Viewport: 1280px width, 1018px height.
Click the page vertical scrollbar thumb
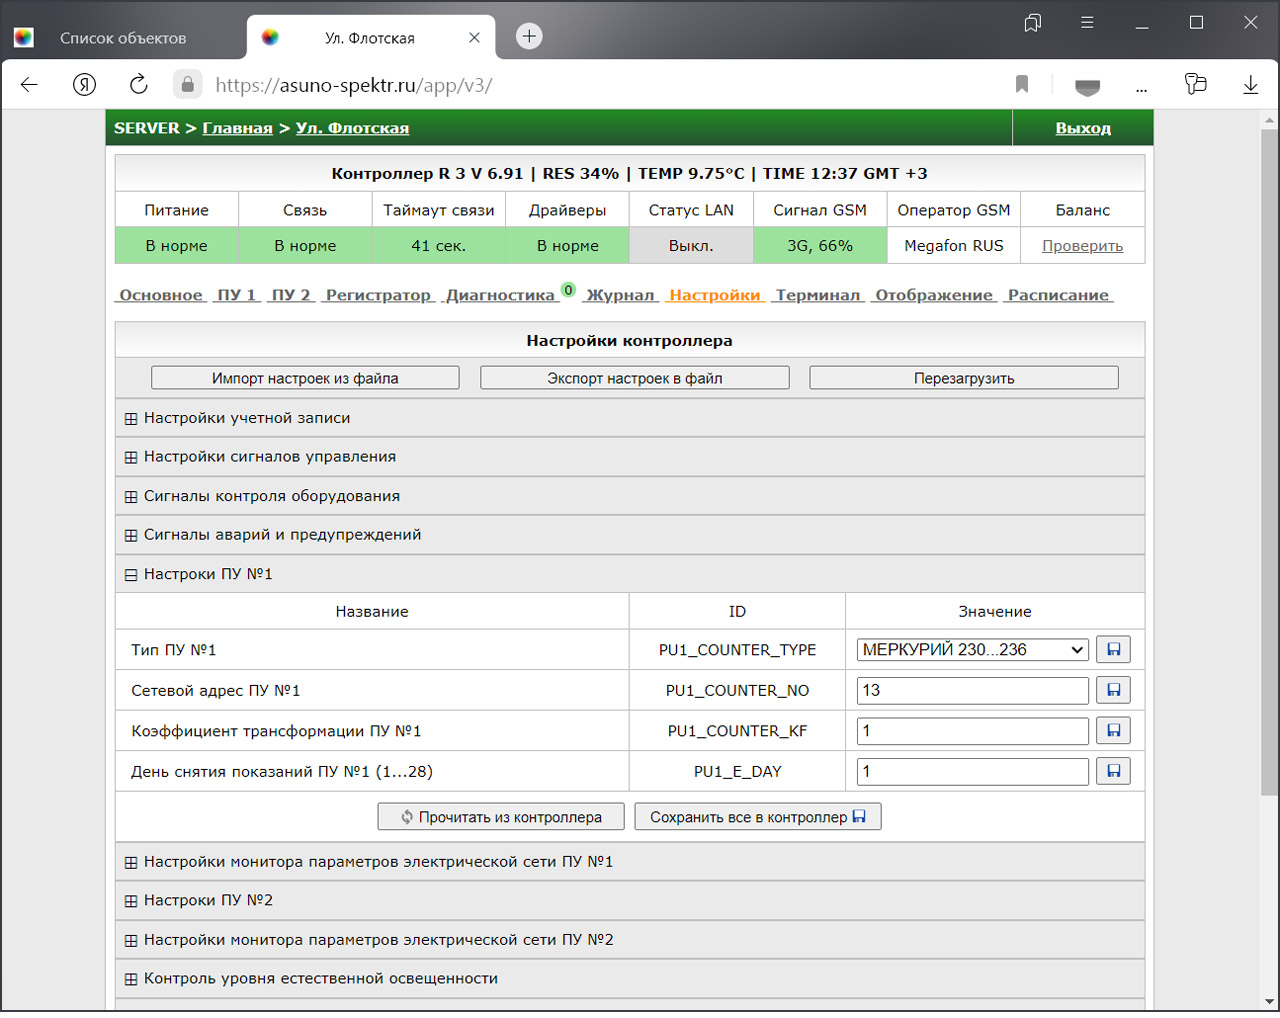pos(1269,463)
